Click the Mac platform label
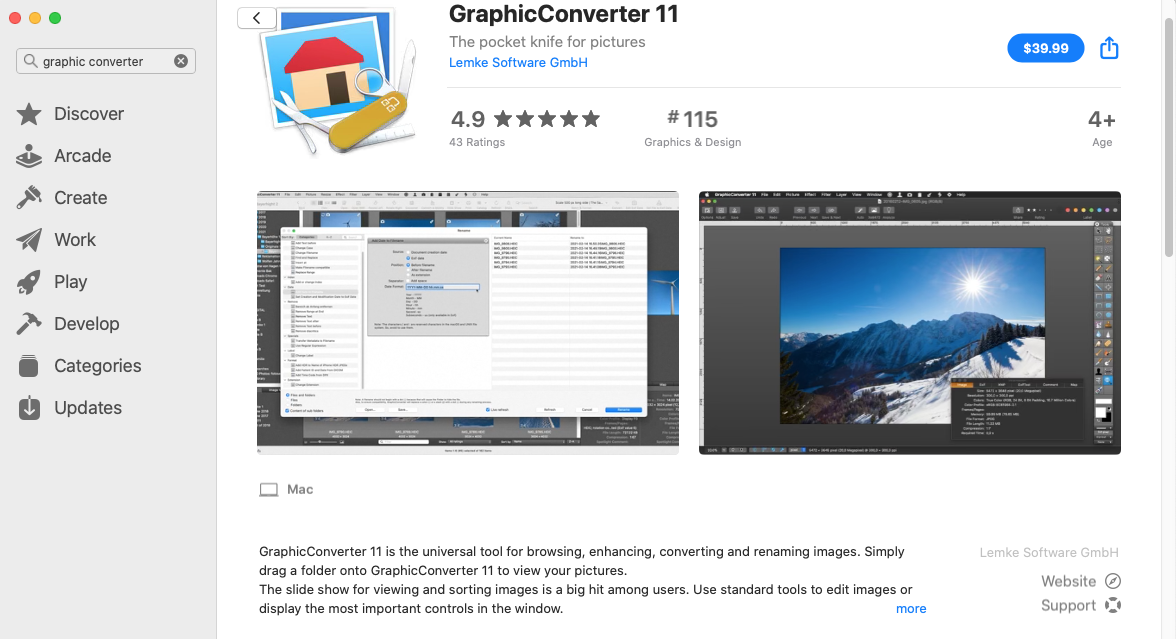The height and width of the screenshot is (639, 1176). pyautogui.click(x=300, y=490)
